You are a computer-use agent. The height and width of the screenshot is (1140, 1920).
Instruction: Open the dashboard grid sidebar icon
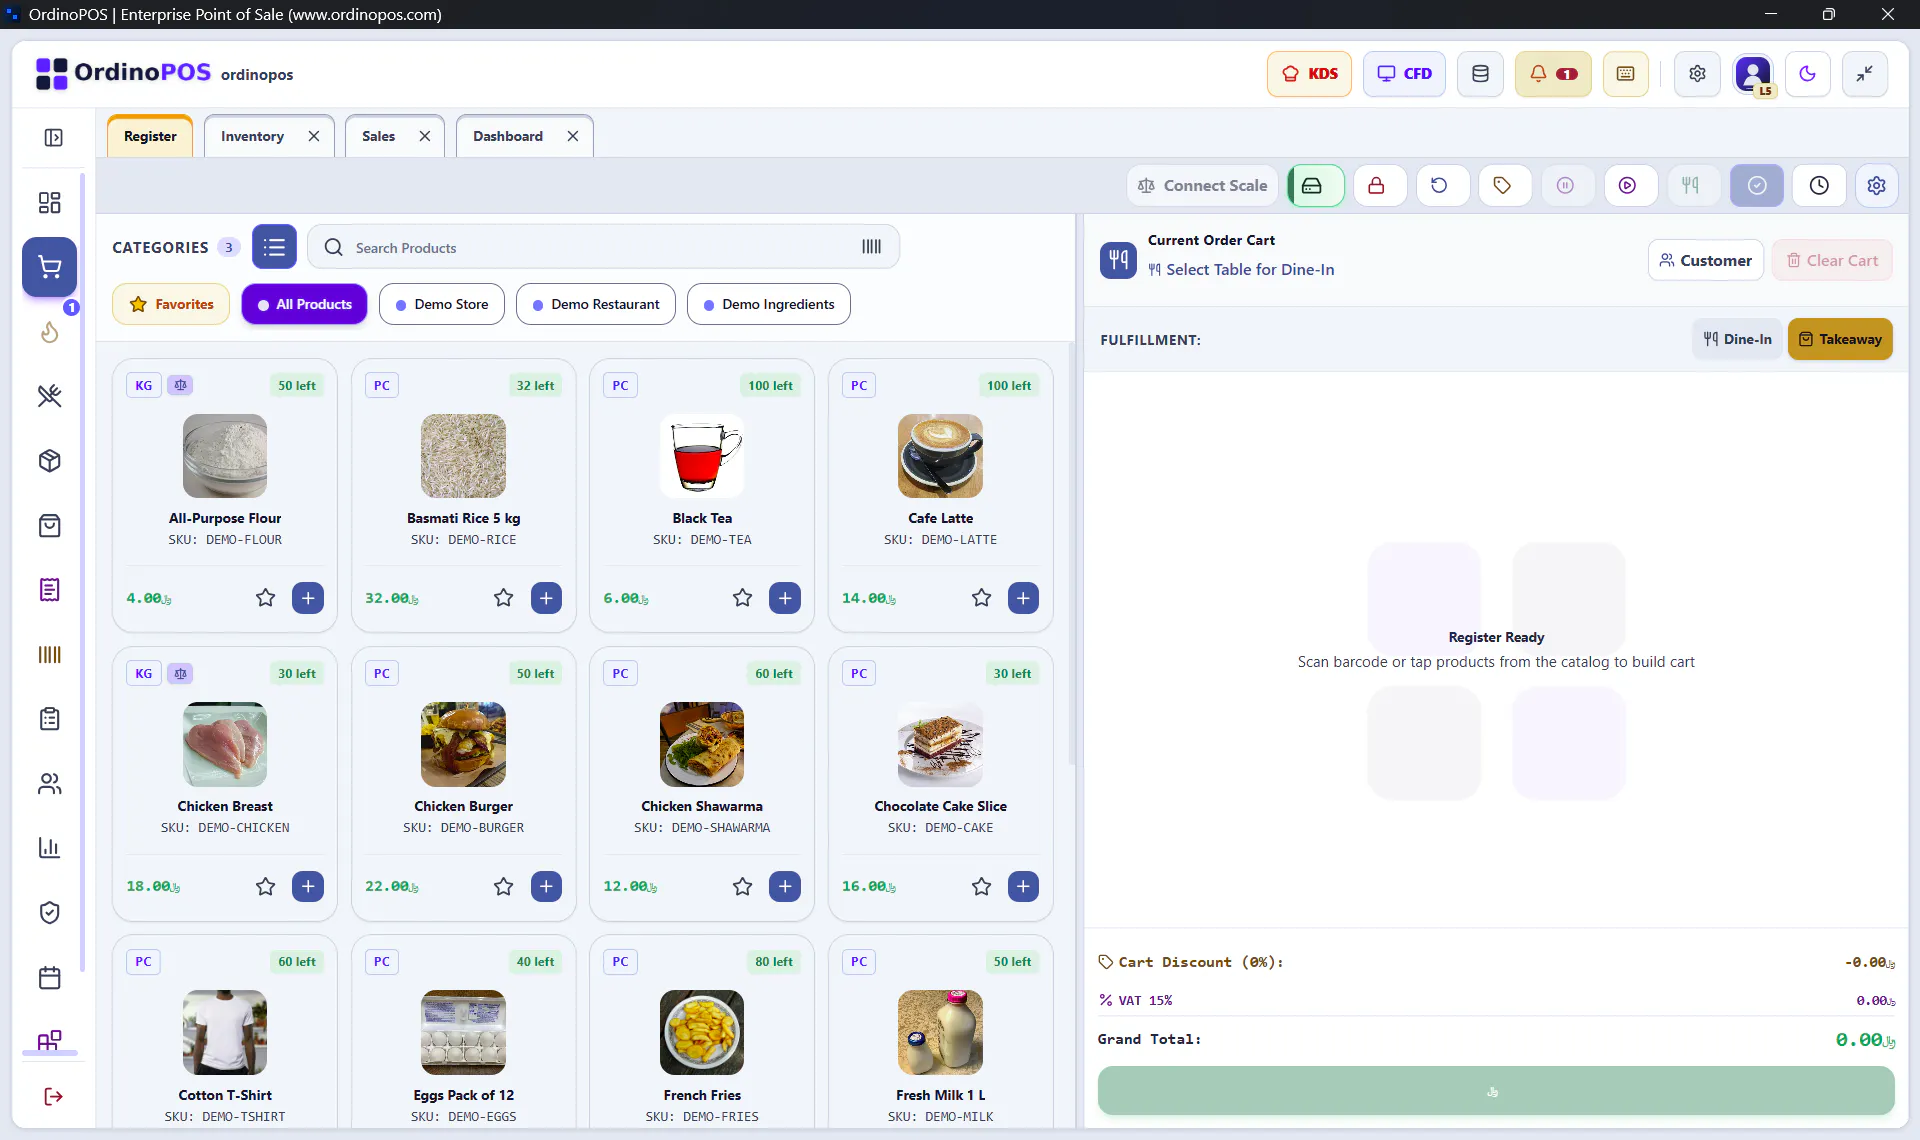(50, 203)
